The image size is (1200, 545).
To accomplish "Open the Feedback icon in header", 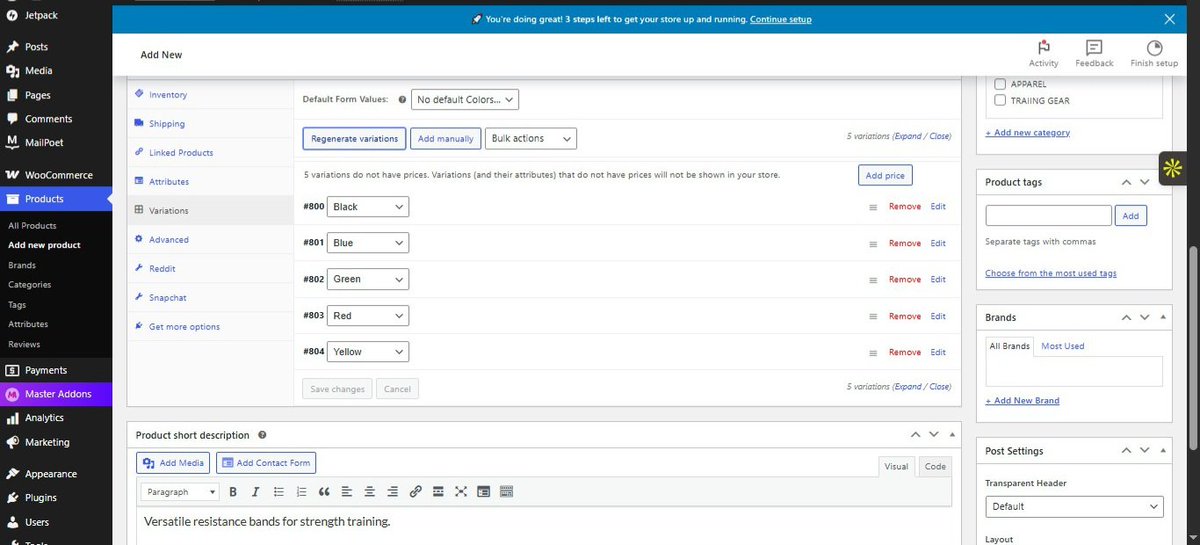I will coord(1094,47).
